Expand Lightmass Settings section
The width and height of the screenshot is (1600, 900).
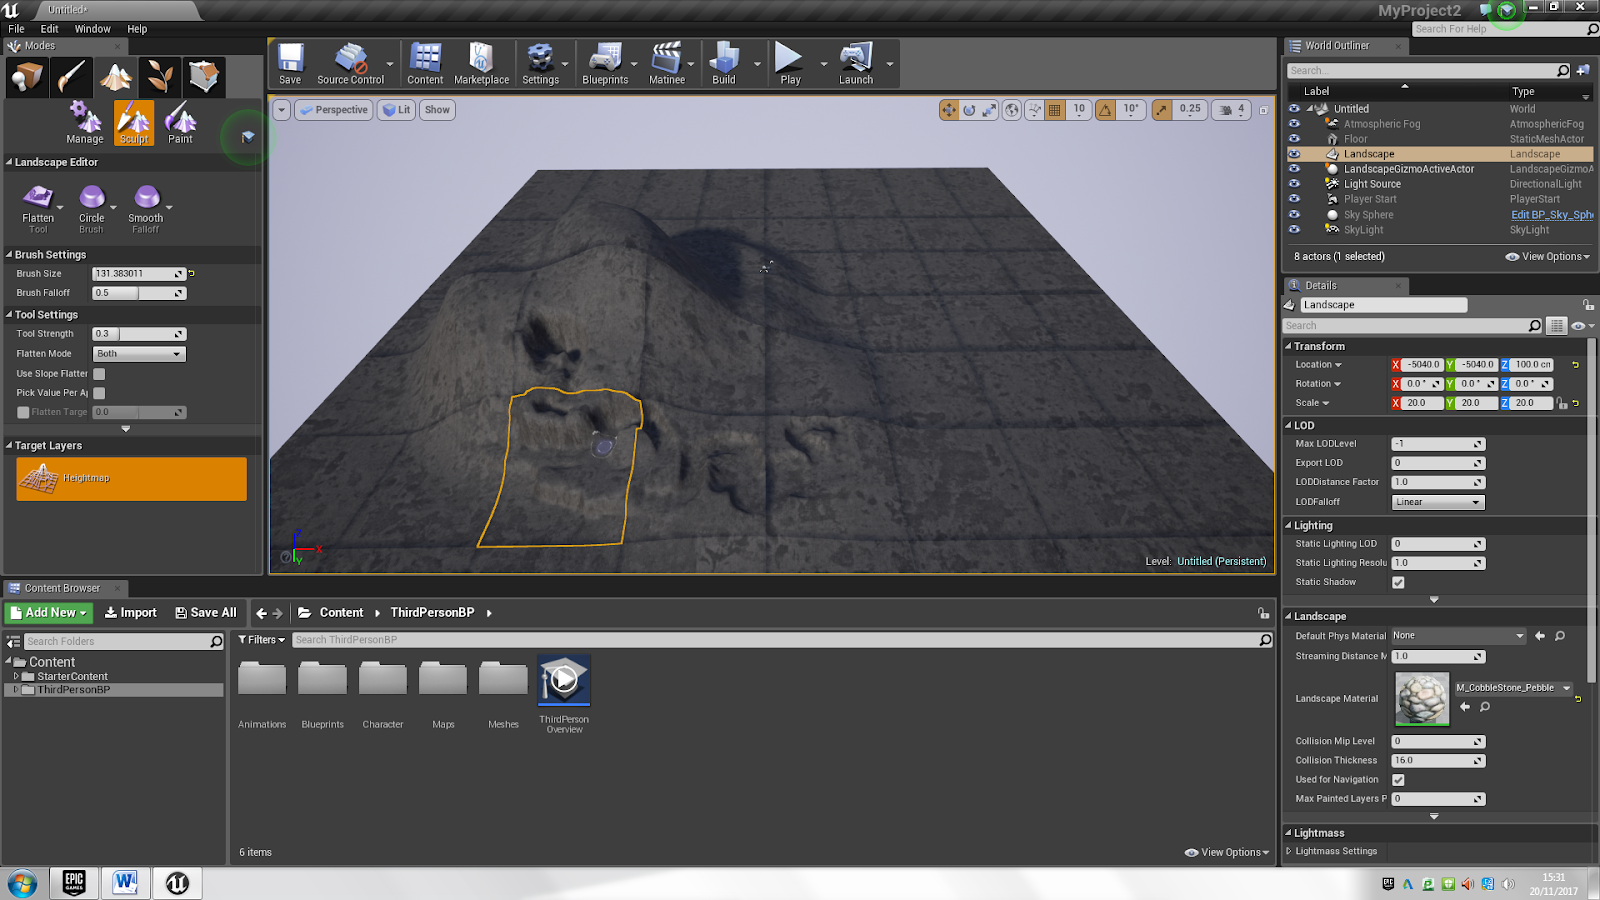[1289, 851]
